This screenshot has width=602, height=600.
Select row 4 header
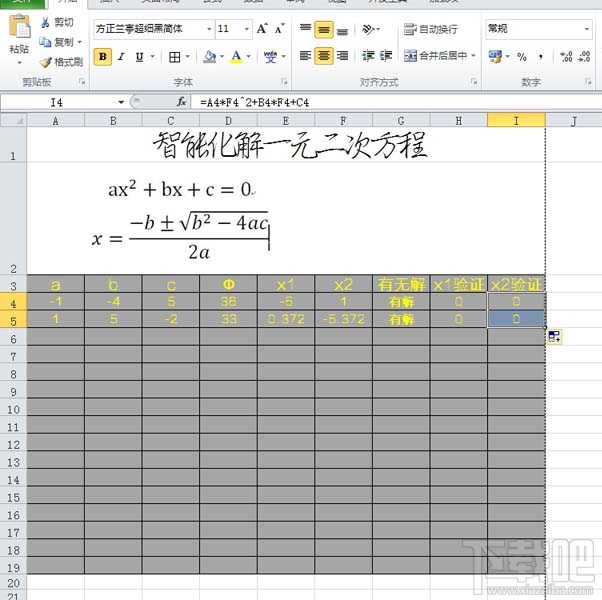tap(13, 303)
